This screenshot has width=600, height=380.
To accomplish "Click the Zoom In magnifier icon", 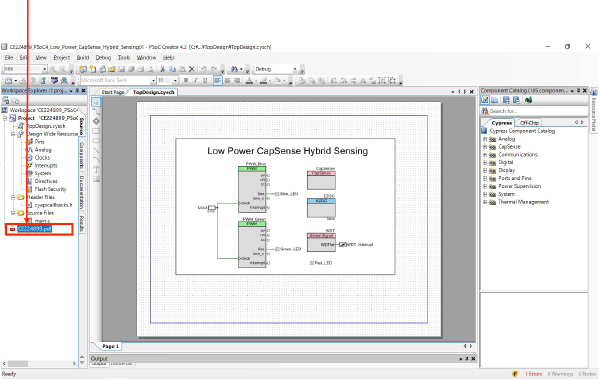I will coord(53,69).
